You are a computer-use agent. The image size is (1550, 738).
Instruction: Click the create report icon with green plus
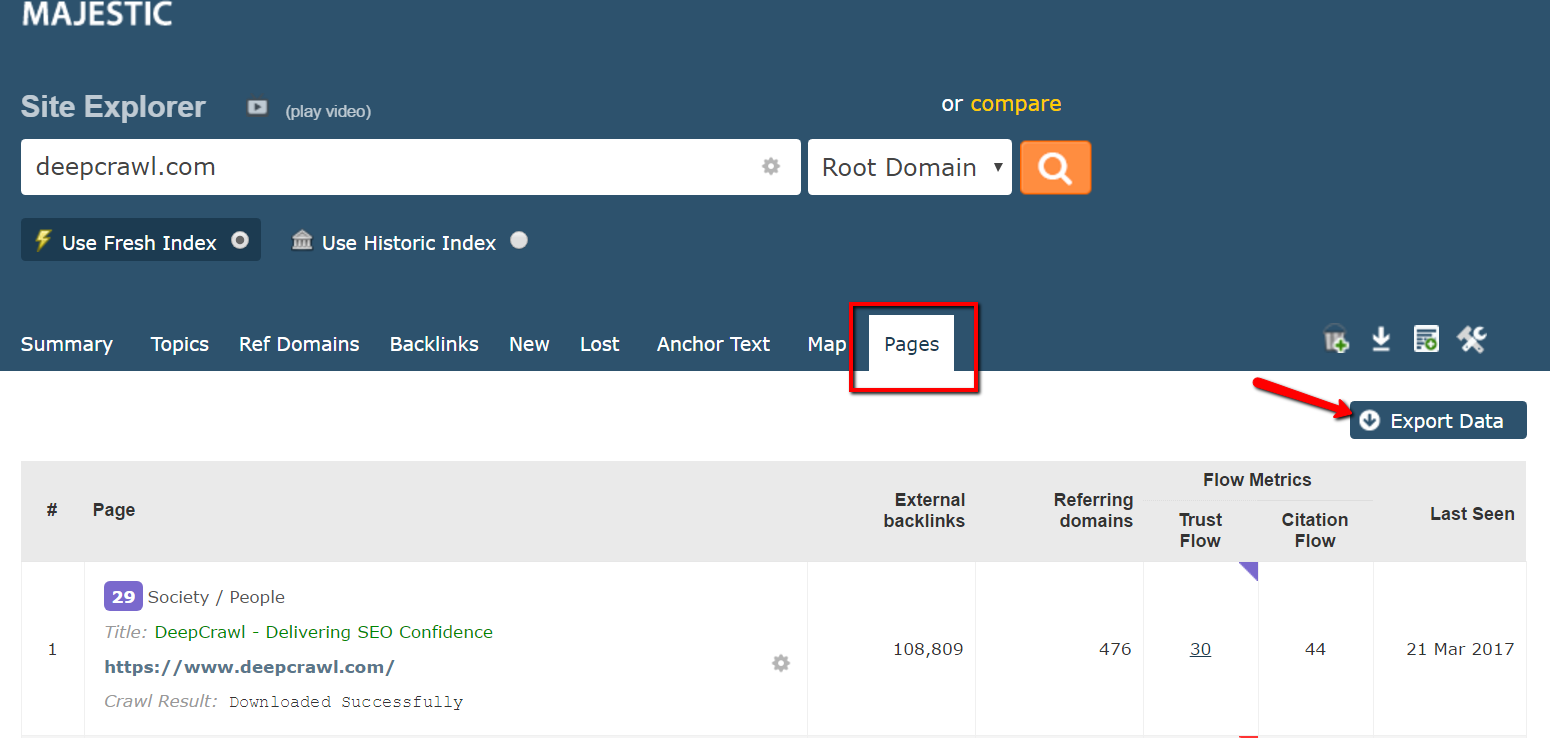coord(1426,339)
